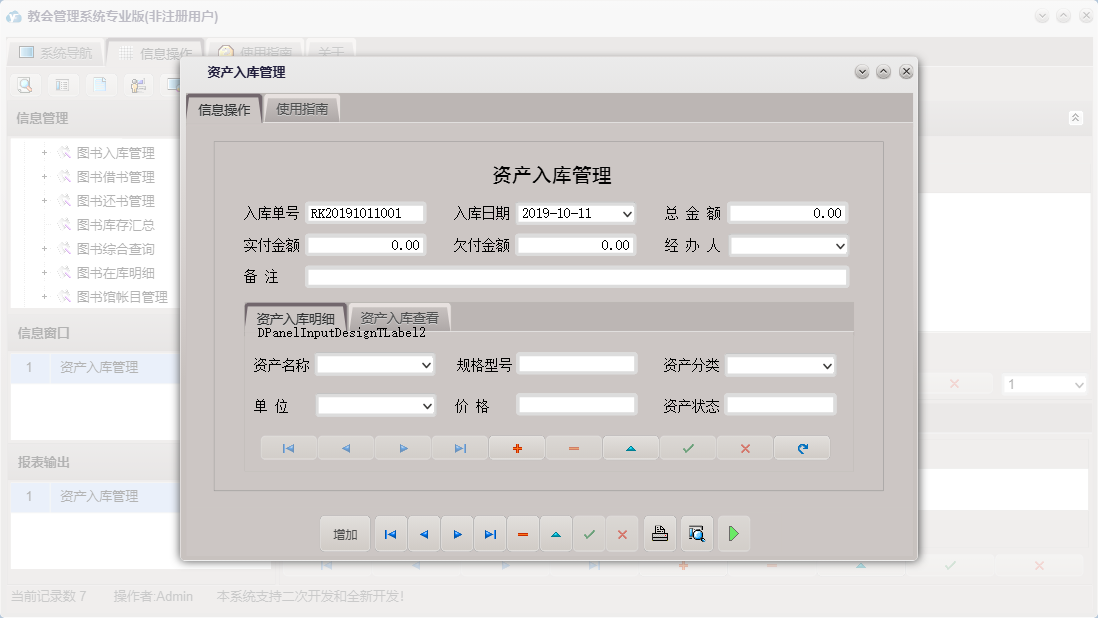The width and height of the screenshot is (1098, 618).
Task: Open print preview via the magnifier-printer icon
Action: pos(697,533)
